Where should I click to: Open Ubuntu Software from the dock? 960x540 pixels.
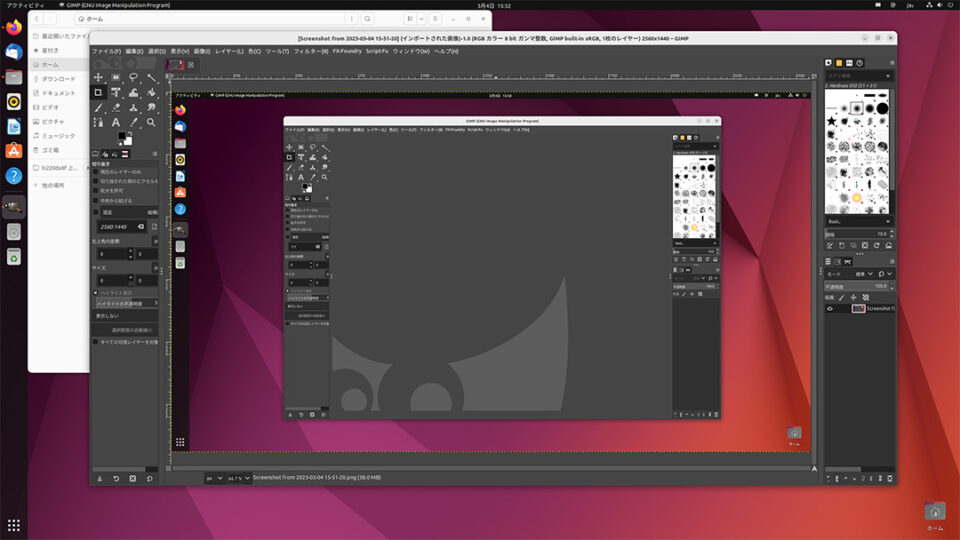coord(13,151)
